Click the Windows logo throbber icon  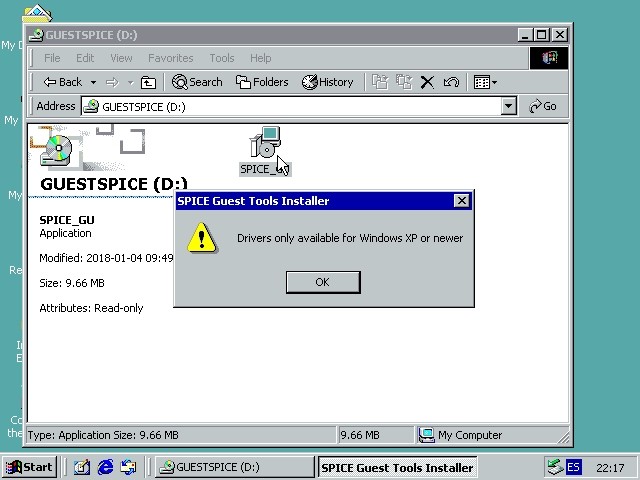[549, 58]
